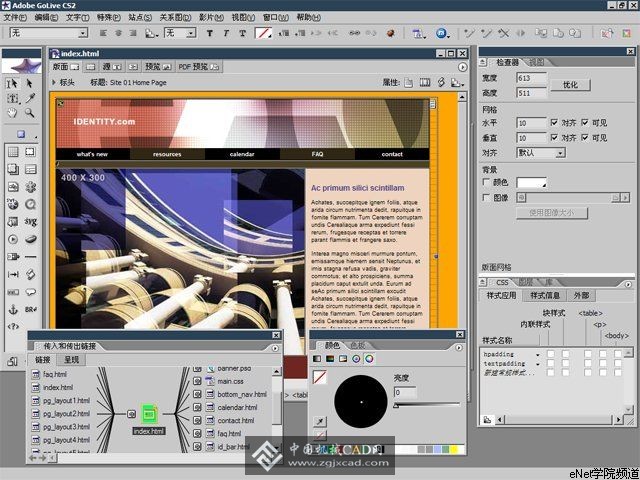
Task: Click the brightness slider track
Action: [x=427, y=404]
